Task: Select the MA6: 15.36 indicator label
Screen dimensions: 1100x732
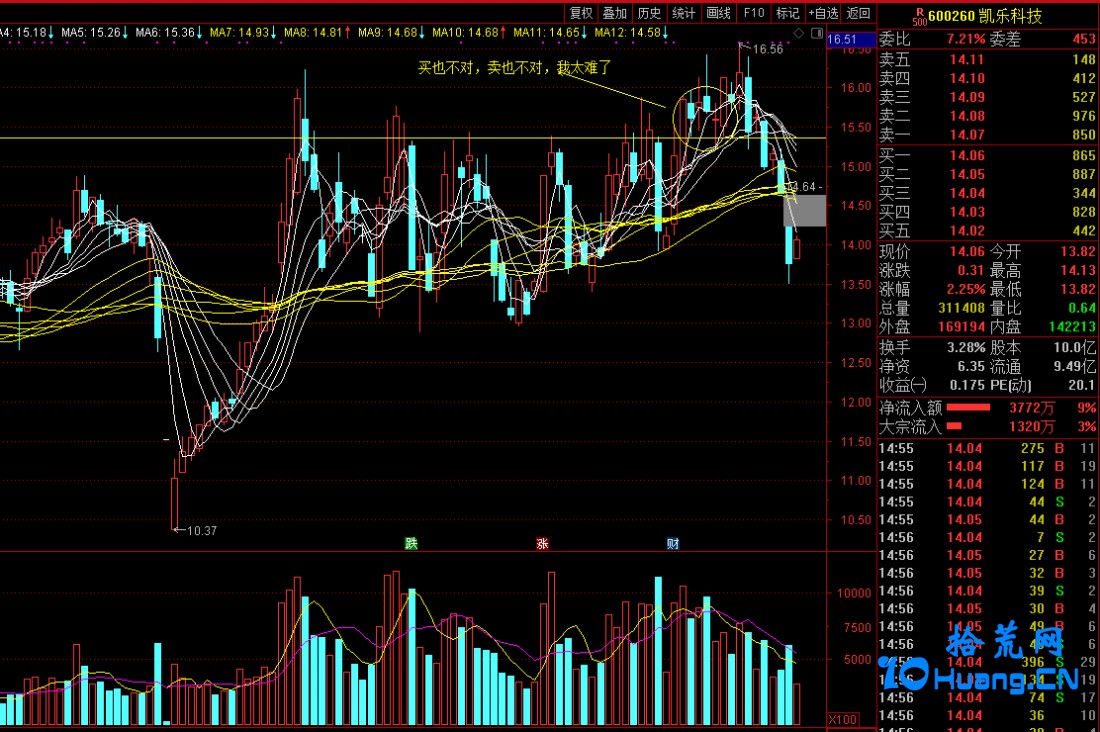Action: tap(168, 32)
